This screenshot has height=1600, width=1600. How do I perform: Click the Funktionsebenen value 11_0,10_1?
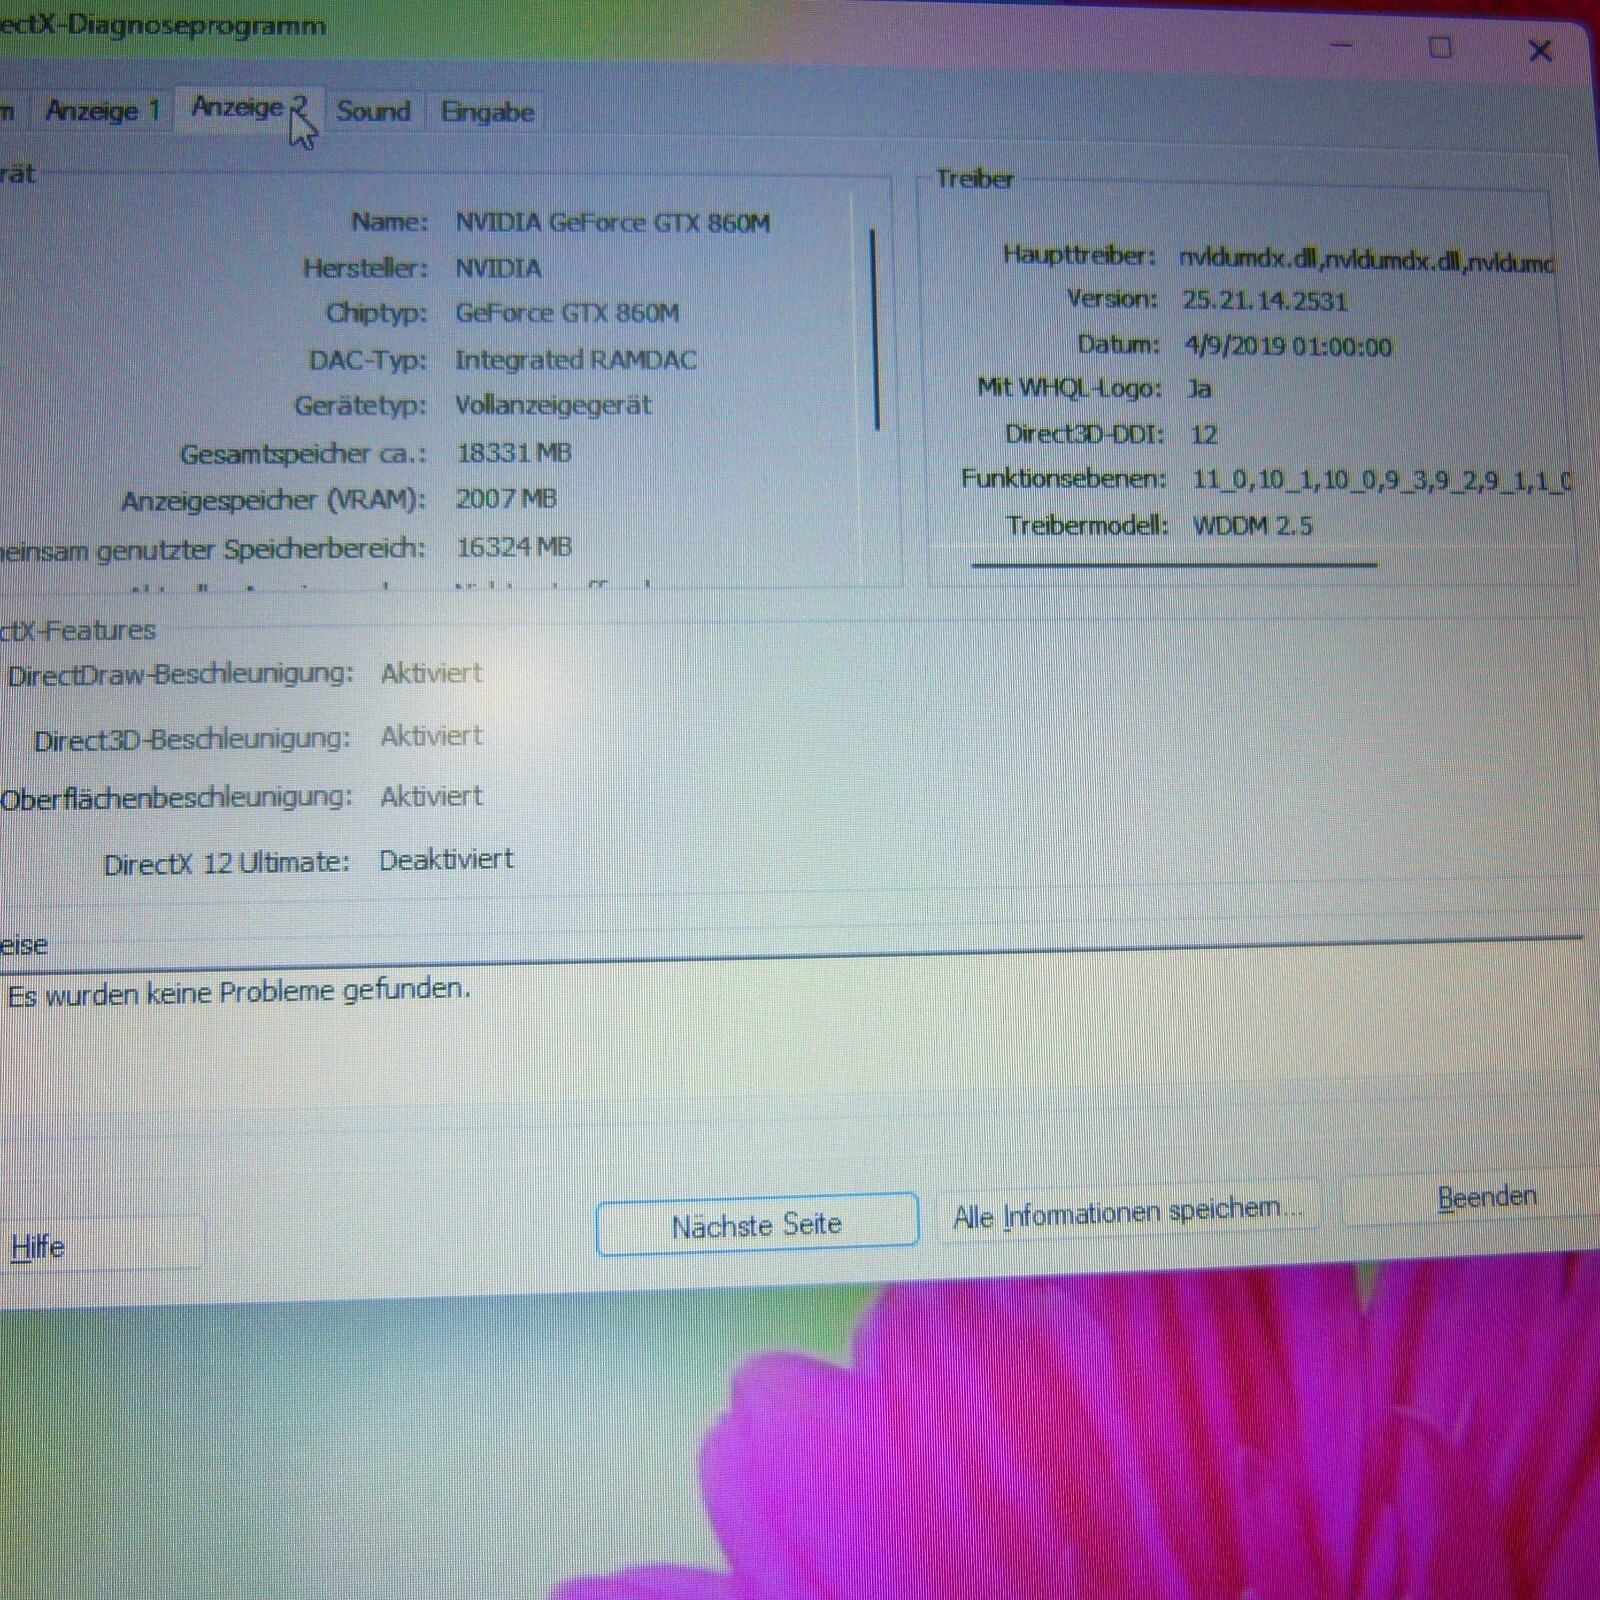coord(1381,480)
